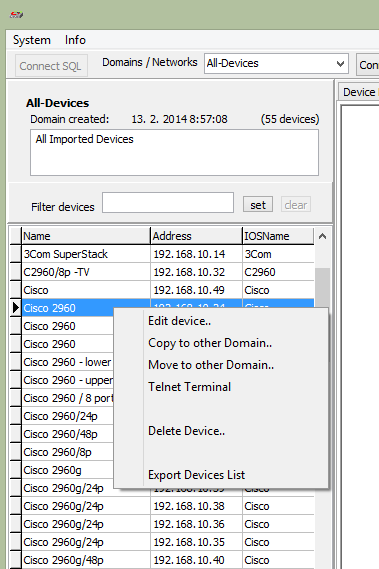Click the application icon in title bar

pos(16,15)
